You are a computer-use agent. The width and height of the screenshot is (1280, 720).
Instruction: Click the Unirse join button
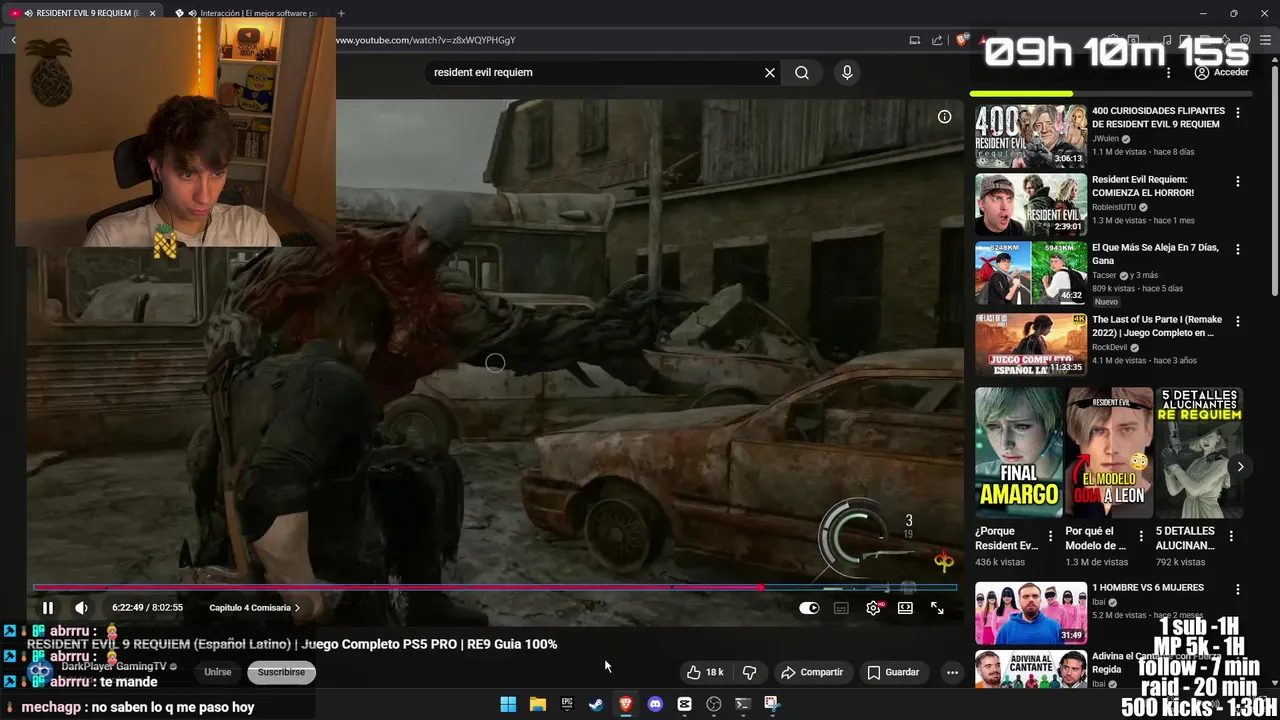pyautogui.click(x=218, y=672)
